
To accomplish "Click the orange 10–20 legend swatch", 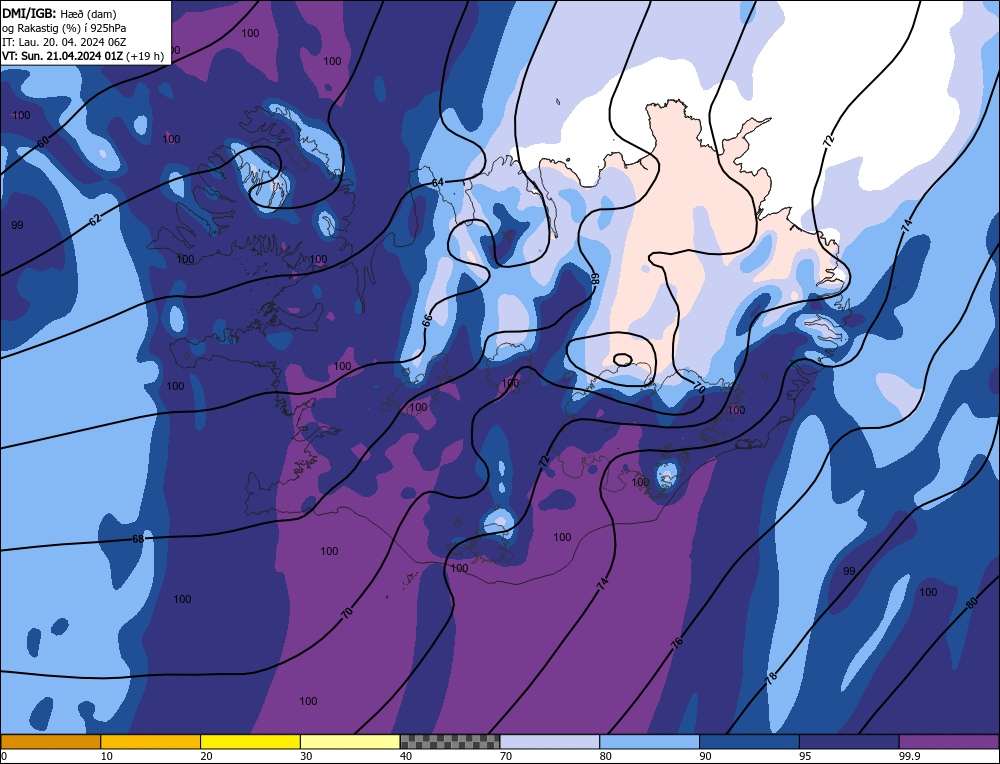I will [x=151, y=742].
